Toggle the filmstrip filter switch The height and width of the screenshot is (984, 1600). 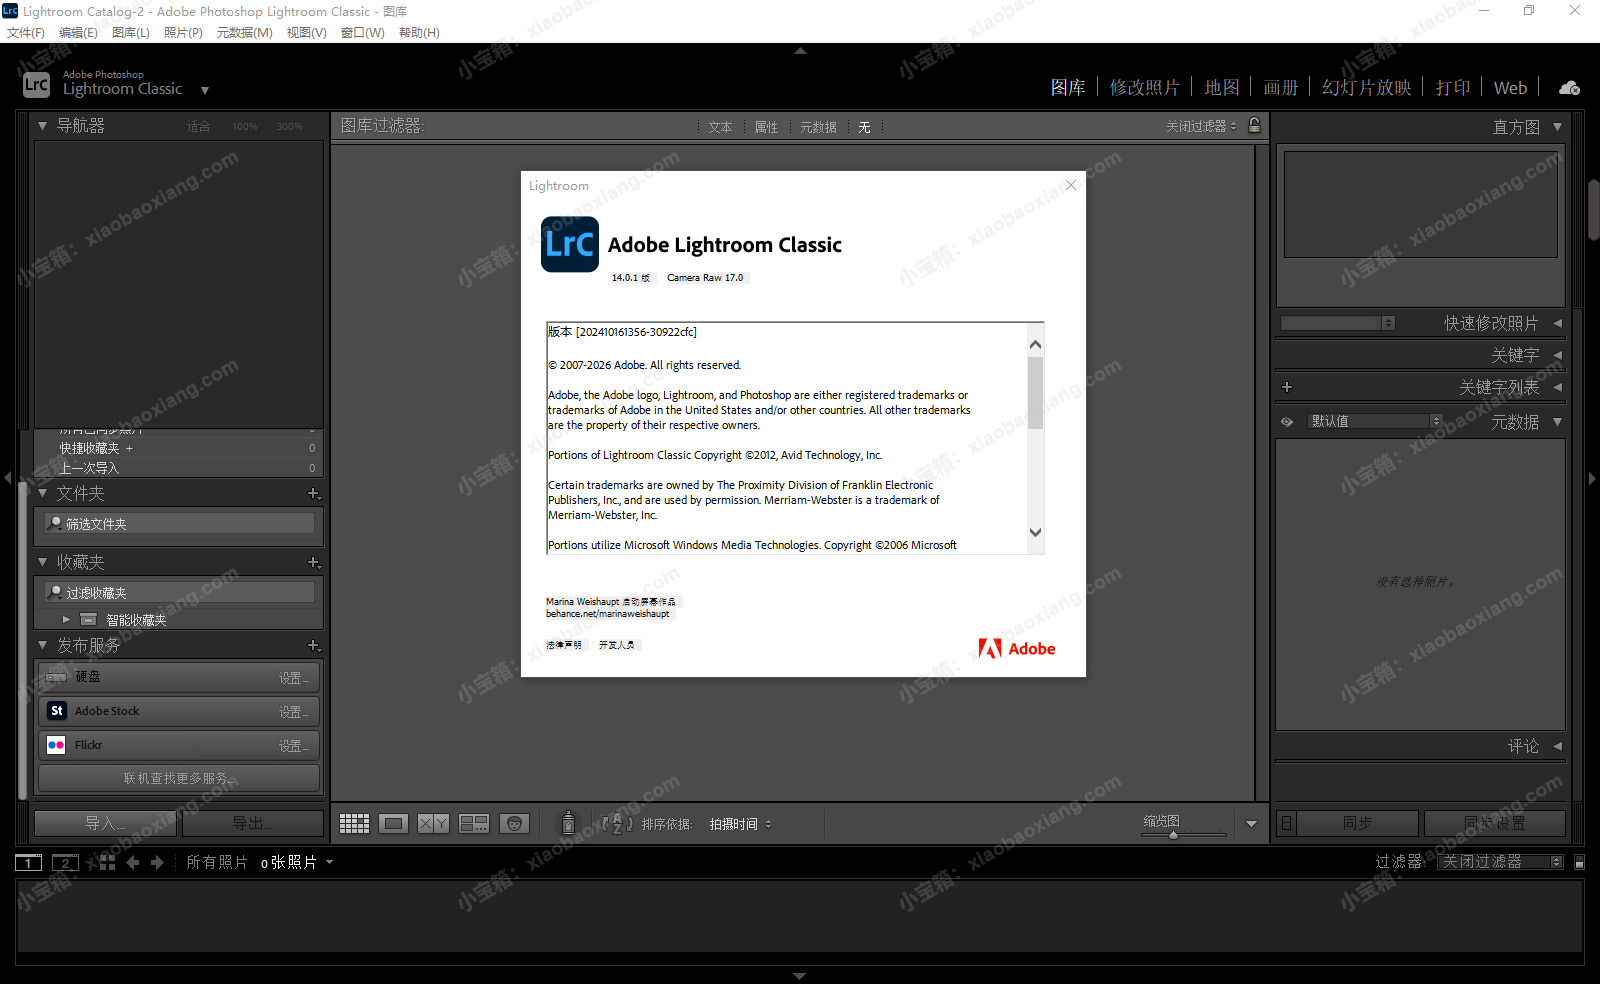1579,862
